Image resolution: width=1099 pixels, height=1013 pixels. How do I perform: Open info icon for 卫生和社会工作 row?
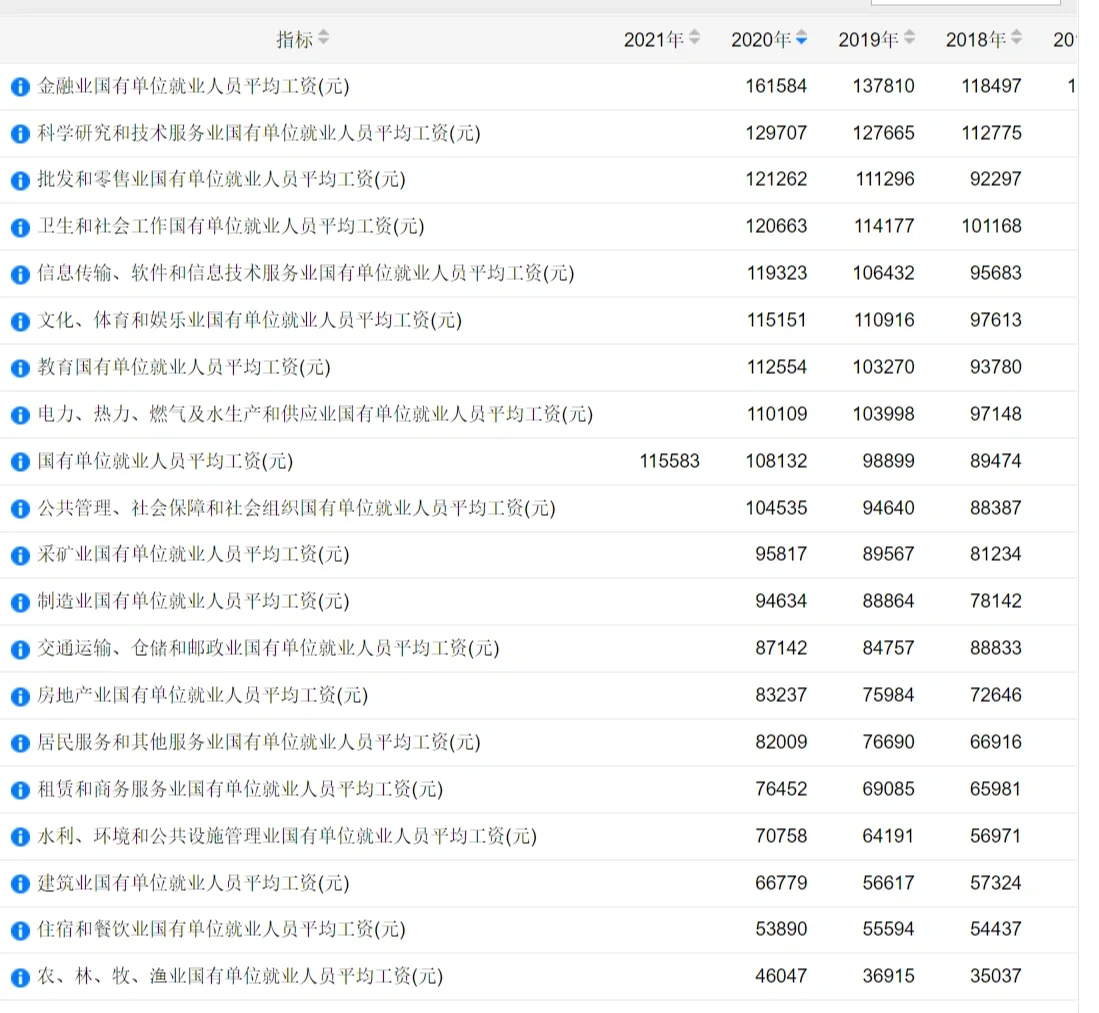point(20,227)
